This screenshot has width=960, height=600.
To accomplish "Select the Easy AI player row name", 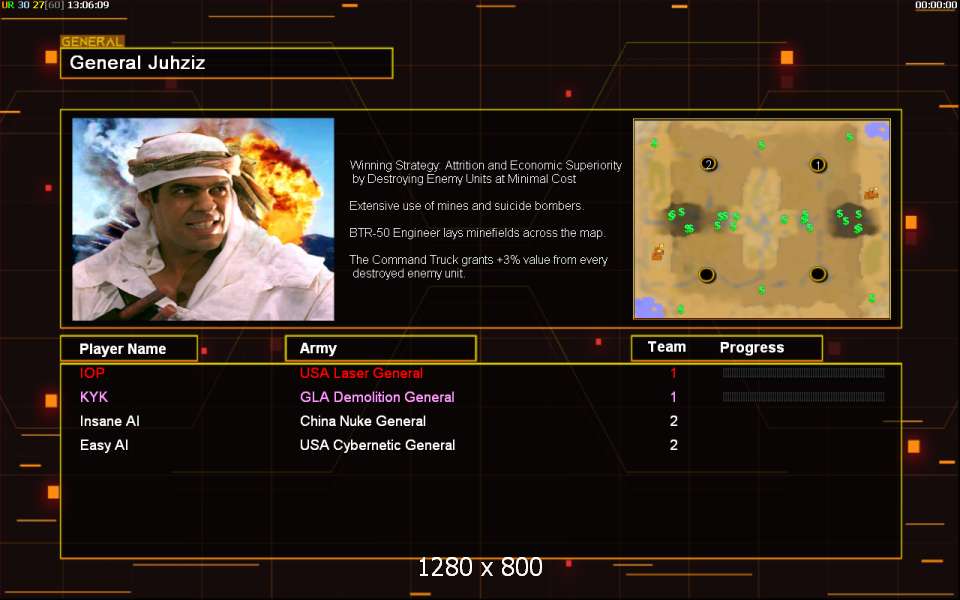I will 104,445.
